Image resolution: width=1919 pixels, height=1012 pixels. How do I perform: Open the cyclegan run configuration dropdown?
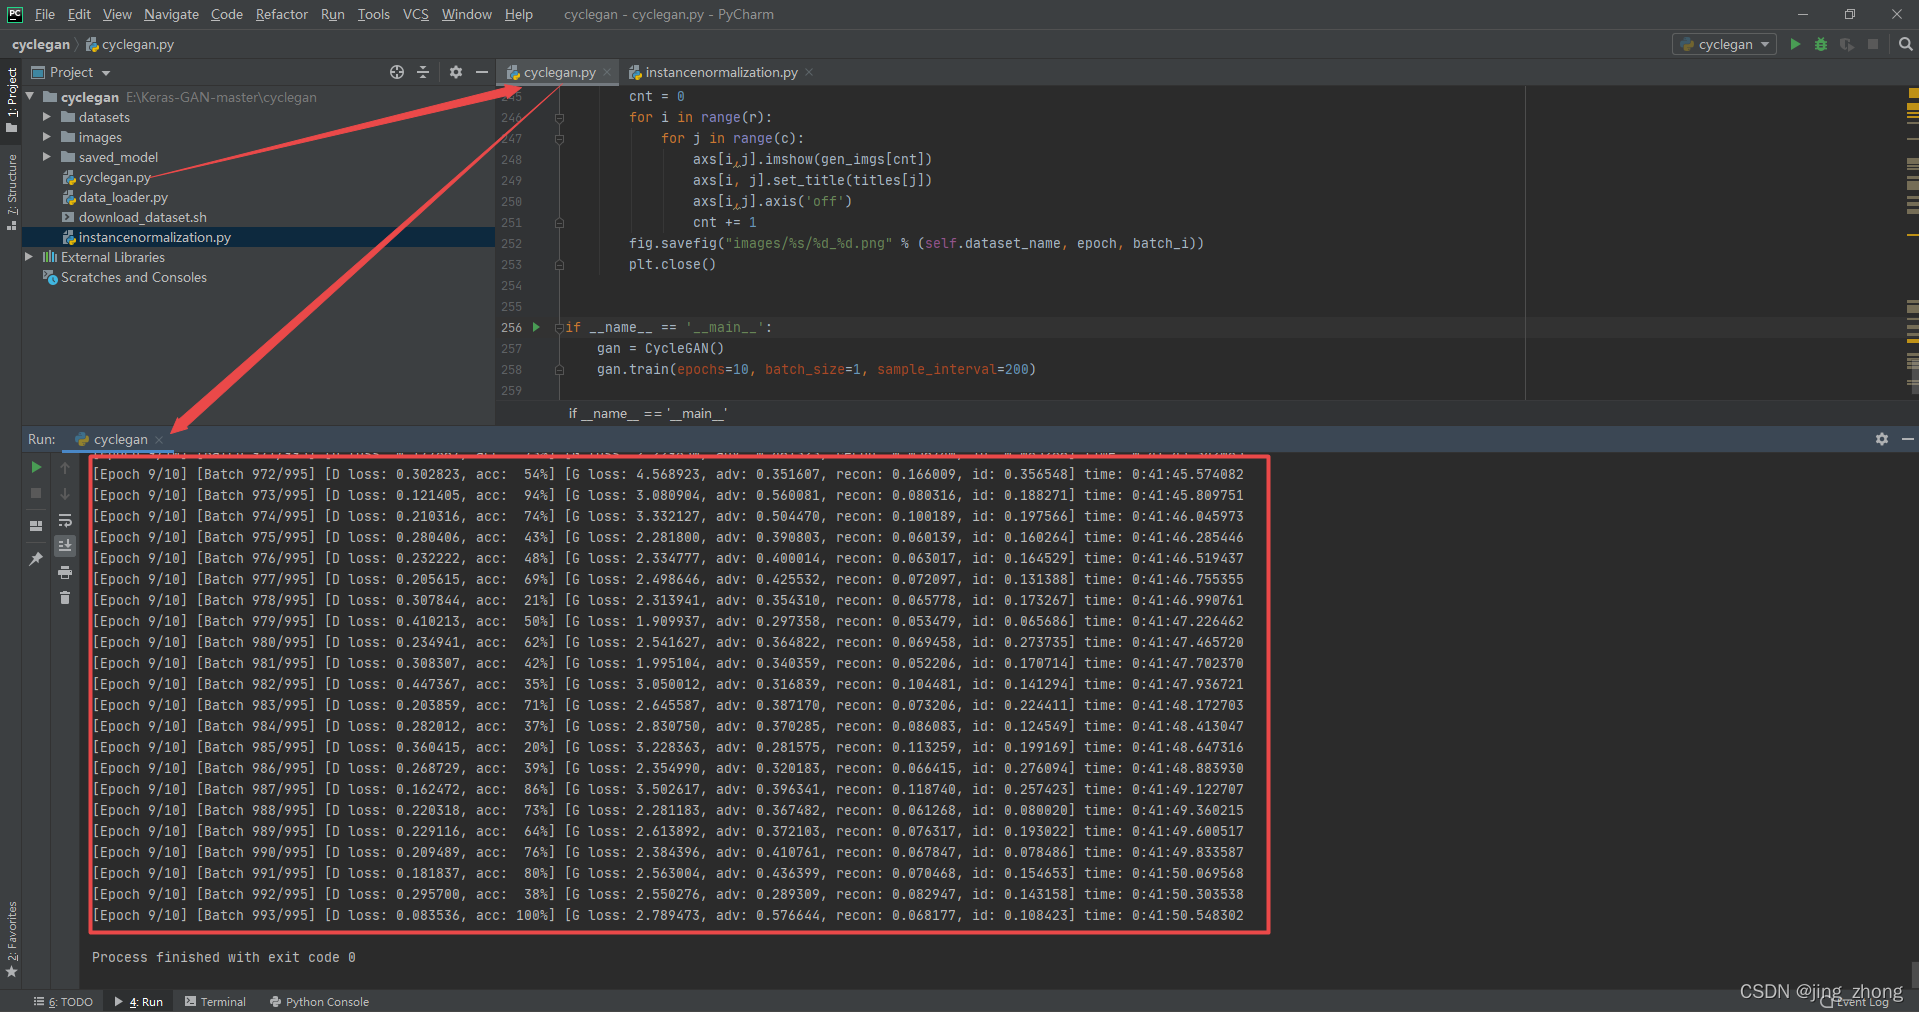[1724, 44]
